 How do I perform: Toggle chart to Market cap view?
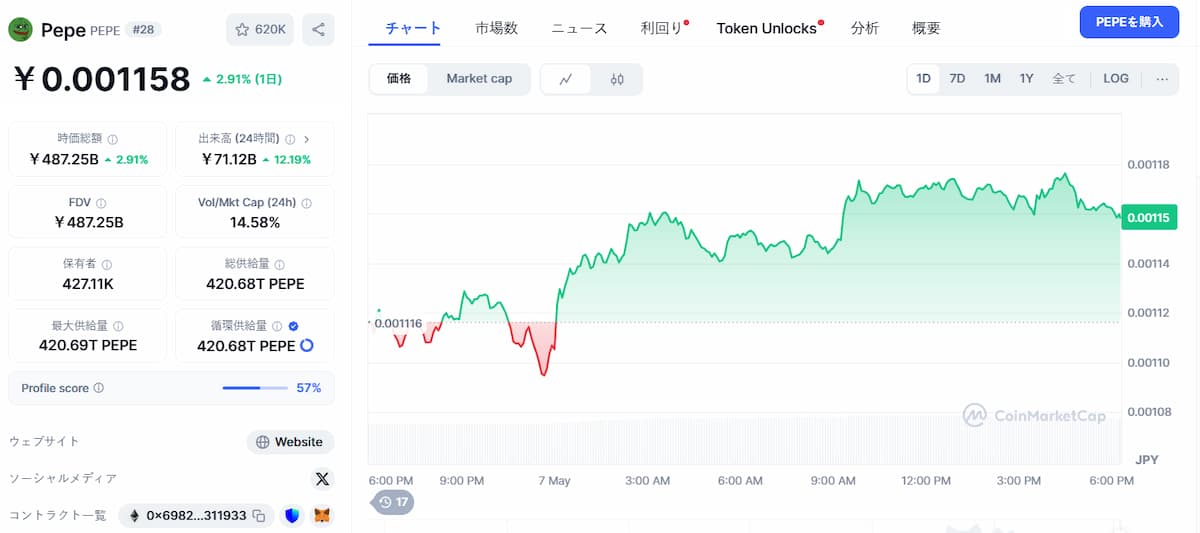pyautogui.click(x=479, y=79)
